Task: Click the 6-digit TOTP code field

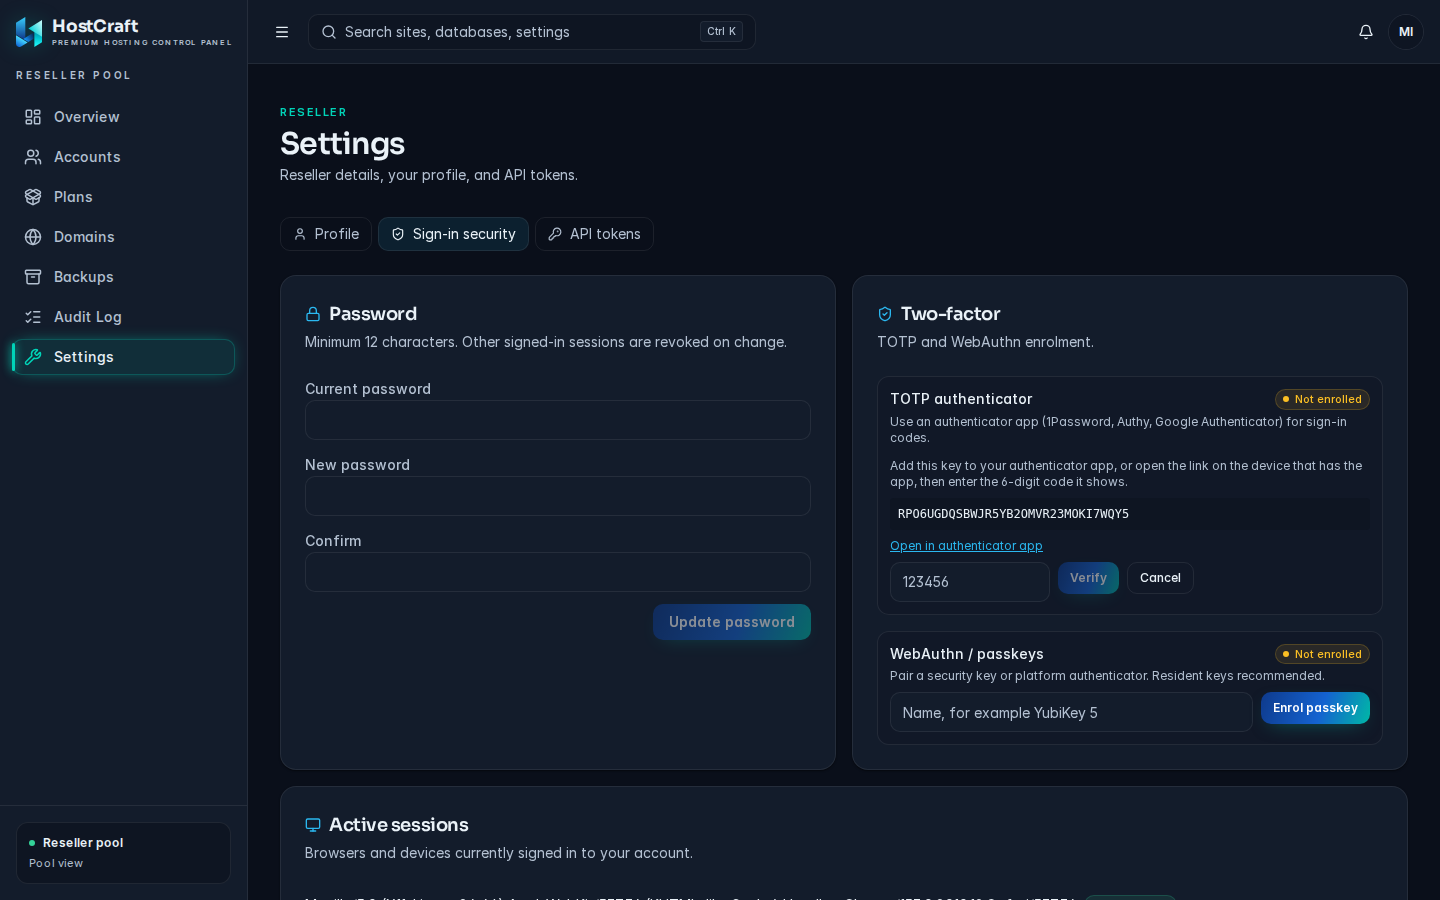Action: pyautogui.click(x=970, y=582)
